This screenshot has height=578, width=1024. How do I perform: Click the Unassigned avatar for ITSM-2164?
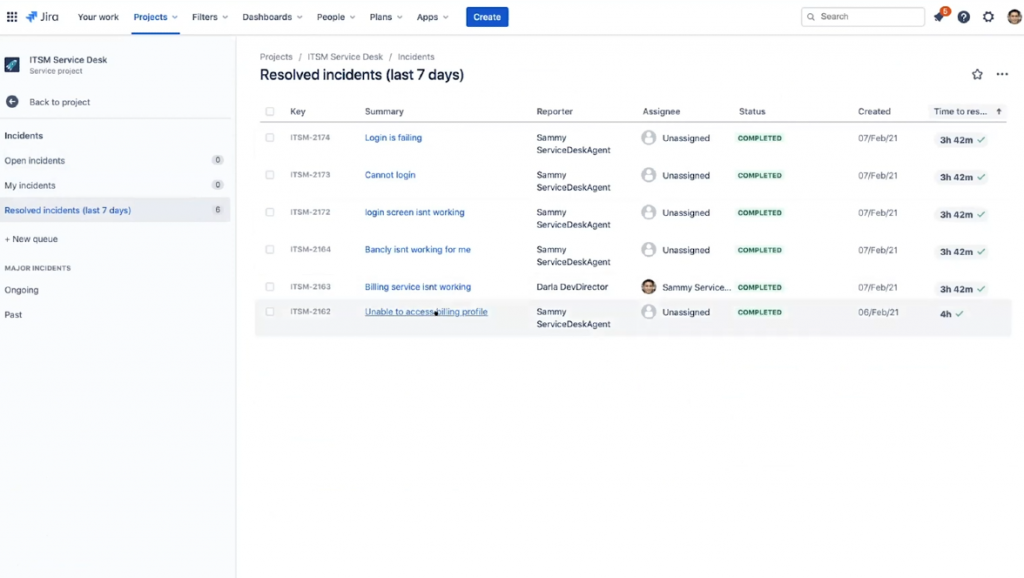(648, 249)
